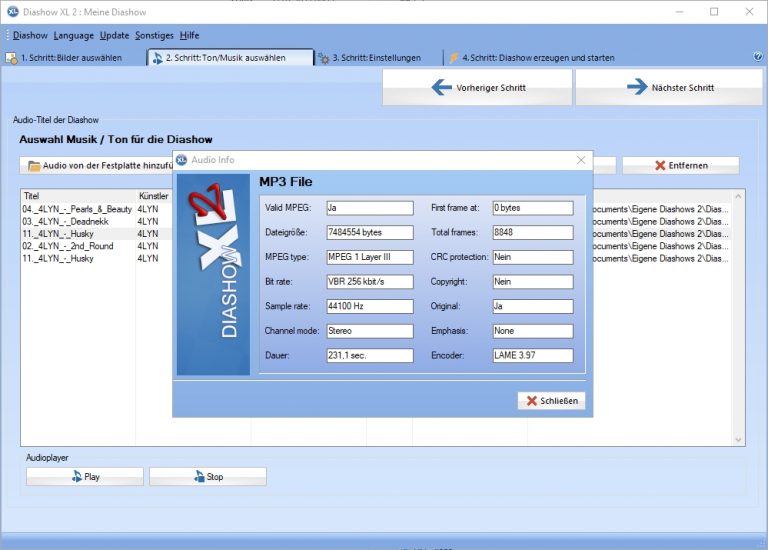The height and width of the screenshot is (550, 768).
Task: Play the selected audio track
Action: tap(85, 477)
